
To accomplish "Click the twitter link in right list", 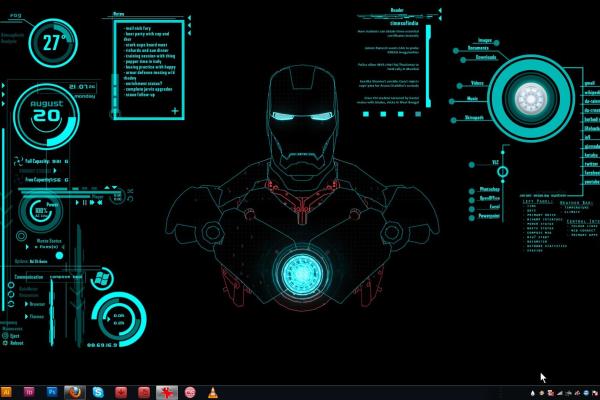I will (590, 163).
